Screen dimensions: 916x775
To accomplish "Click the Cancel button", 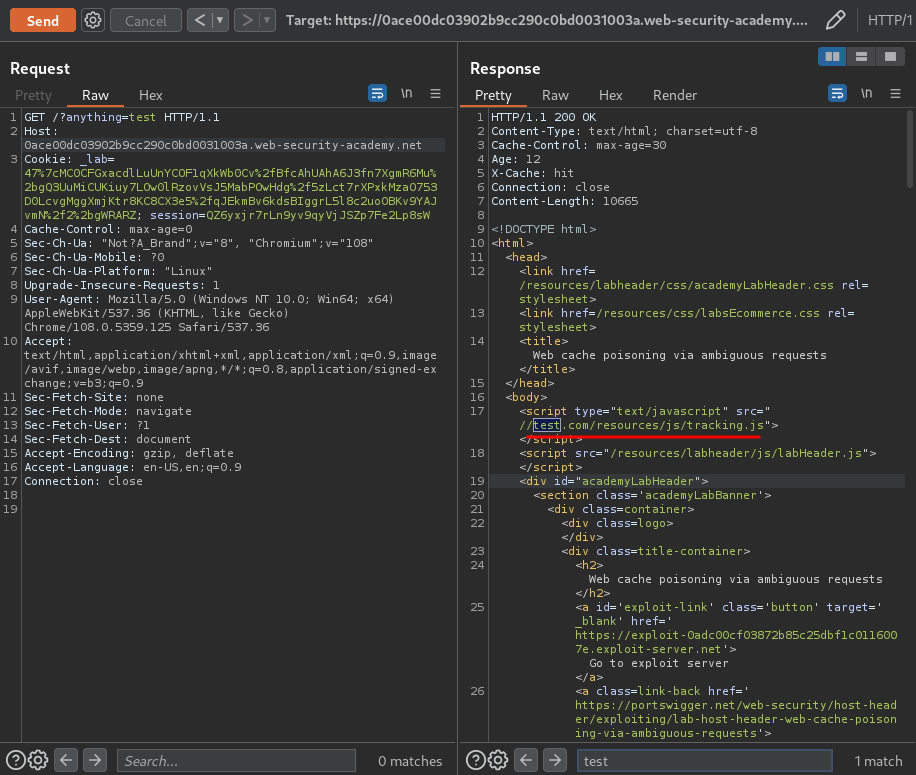I will pos(145,20).
